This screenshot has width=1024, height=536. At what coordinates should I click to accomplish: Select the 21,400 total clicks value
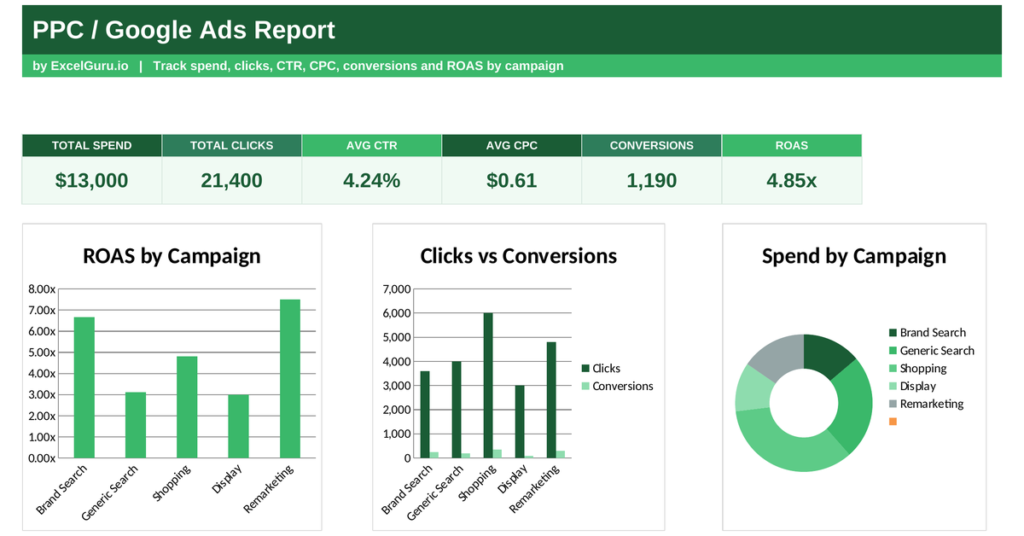tap(232, 180)
